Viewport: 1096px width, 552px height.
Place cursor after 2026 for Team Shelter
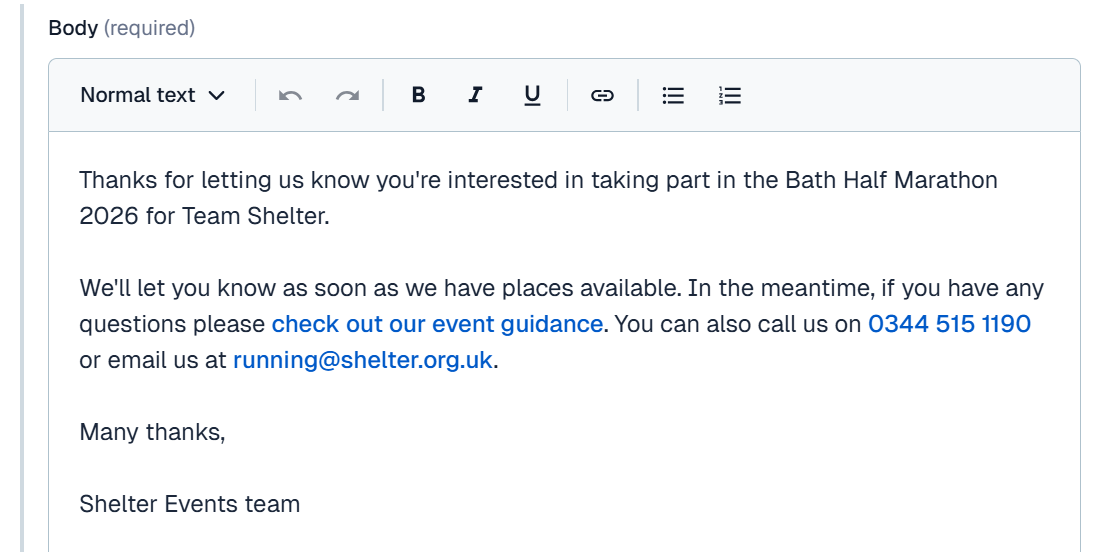pos(331,216)
